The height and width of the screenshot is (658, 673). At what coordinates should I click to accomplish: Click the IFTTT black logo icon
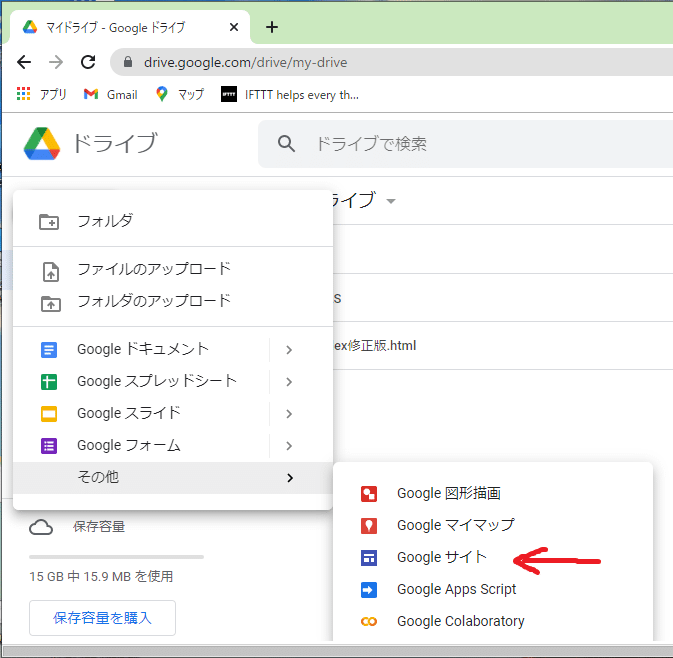point(229,94)
